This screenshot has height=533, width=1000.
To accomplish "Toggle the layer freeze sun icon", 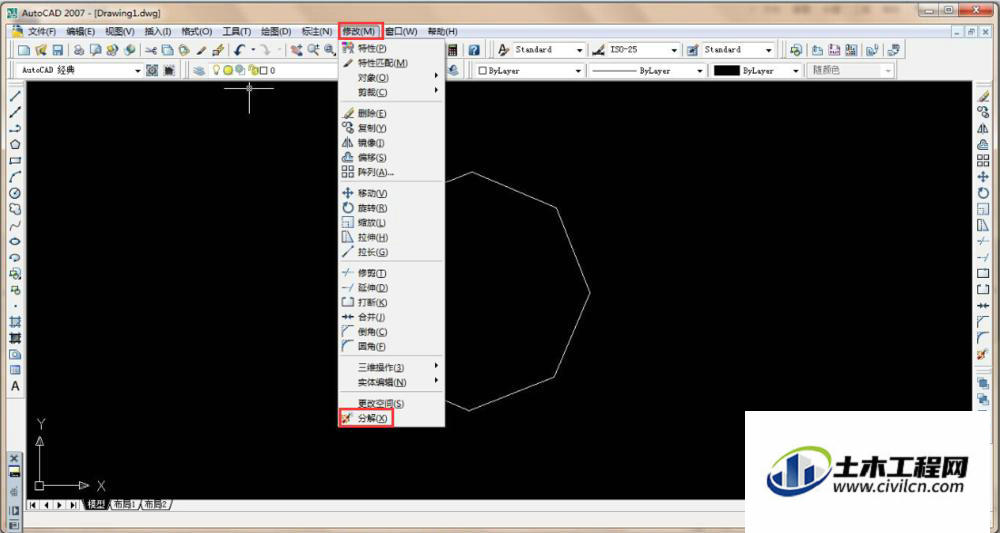I will pyautogui.click(x=228, y=70).
